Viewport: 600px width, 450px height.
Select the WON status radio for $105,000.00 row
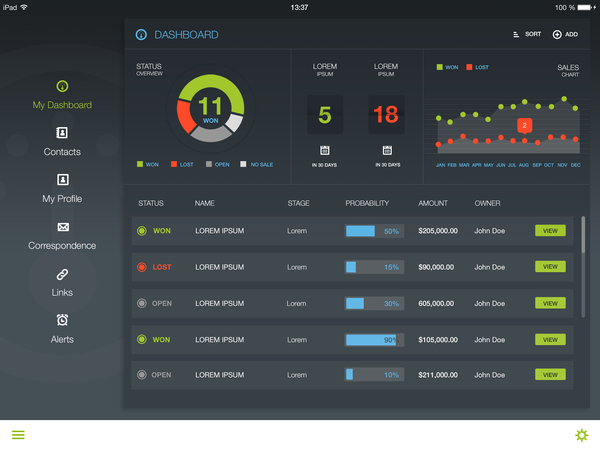[x=142, y=339]
